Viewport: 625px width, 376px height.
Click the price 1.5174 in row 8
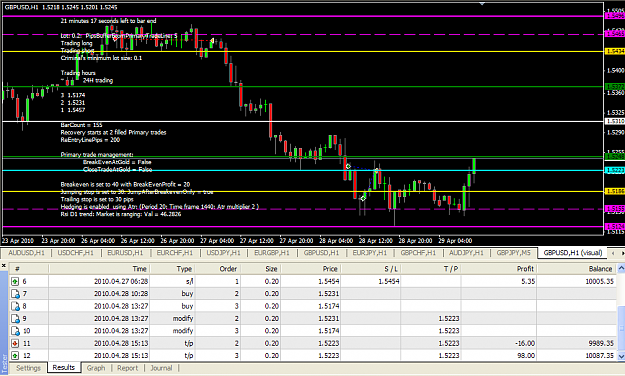tap(328, 306)
